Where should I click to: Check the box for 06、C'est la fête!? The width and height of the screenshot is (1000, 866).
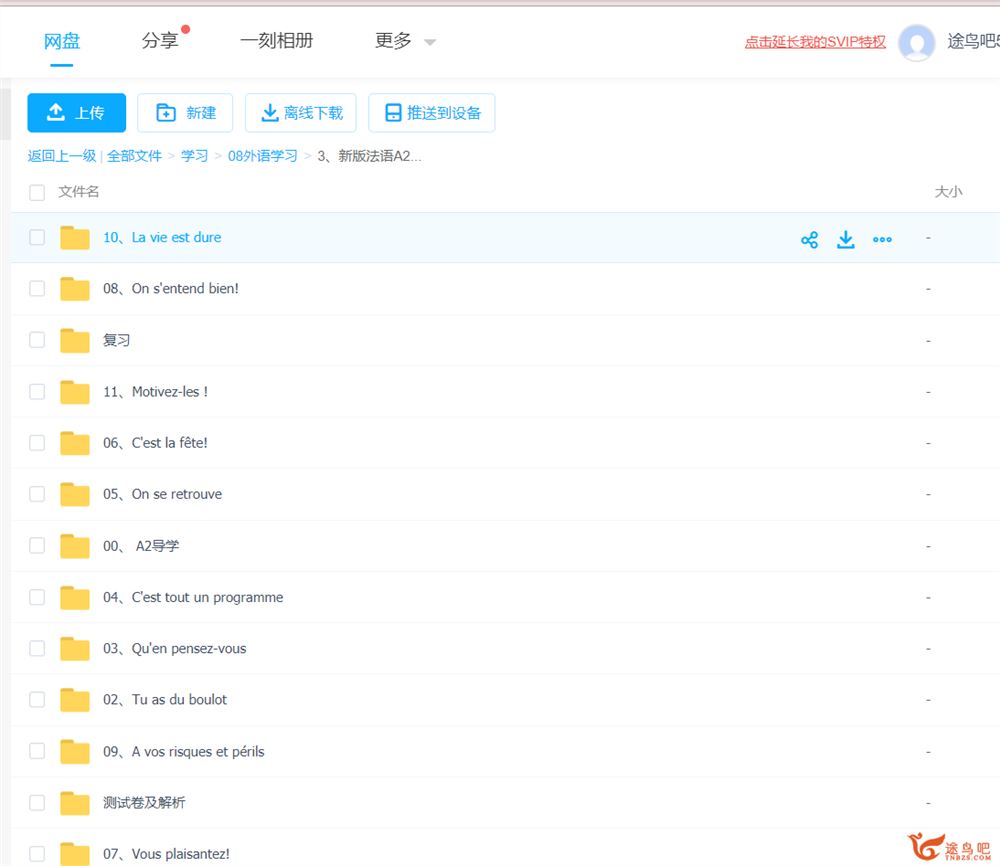pos(37,443)
